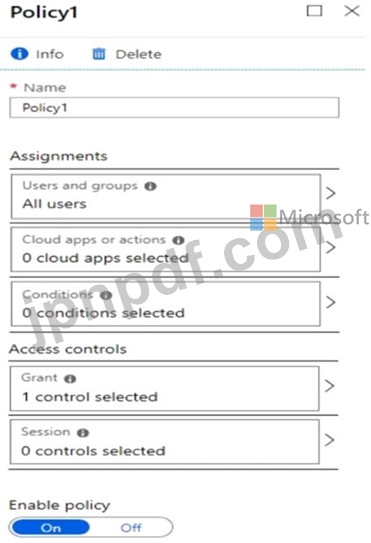Click the info icon beside Grant
The height and width of the screenshot is (543, 371).
coord(70,379)
